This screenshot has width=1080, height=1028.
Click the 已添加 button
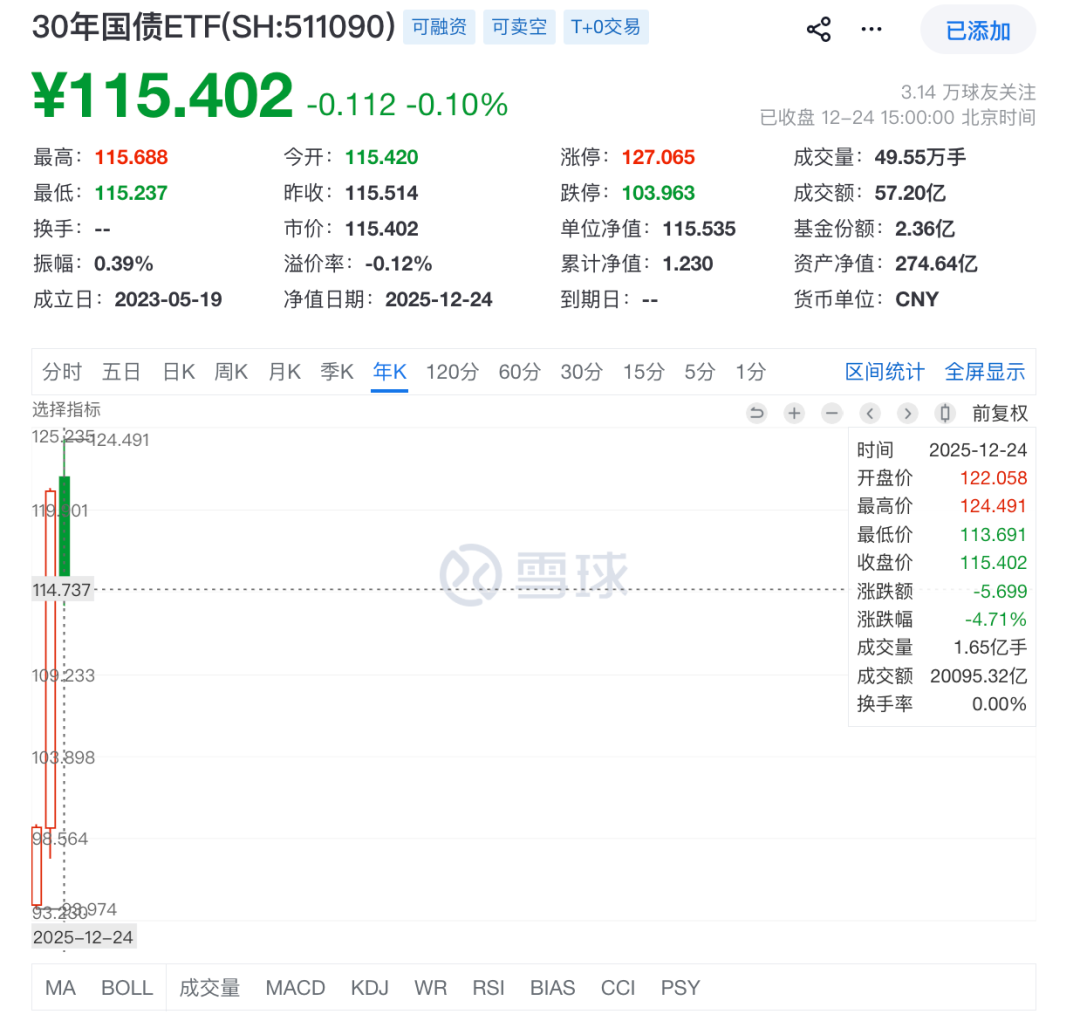click(978, 30)
